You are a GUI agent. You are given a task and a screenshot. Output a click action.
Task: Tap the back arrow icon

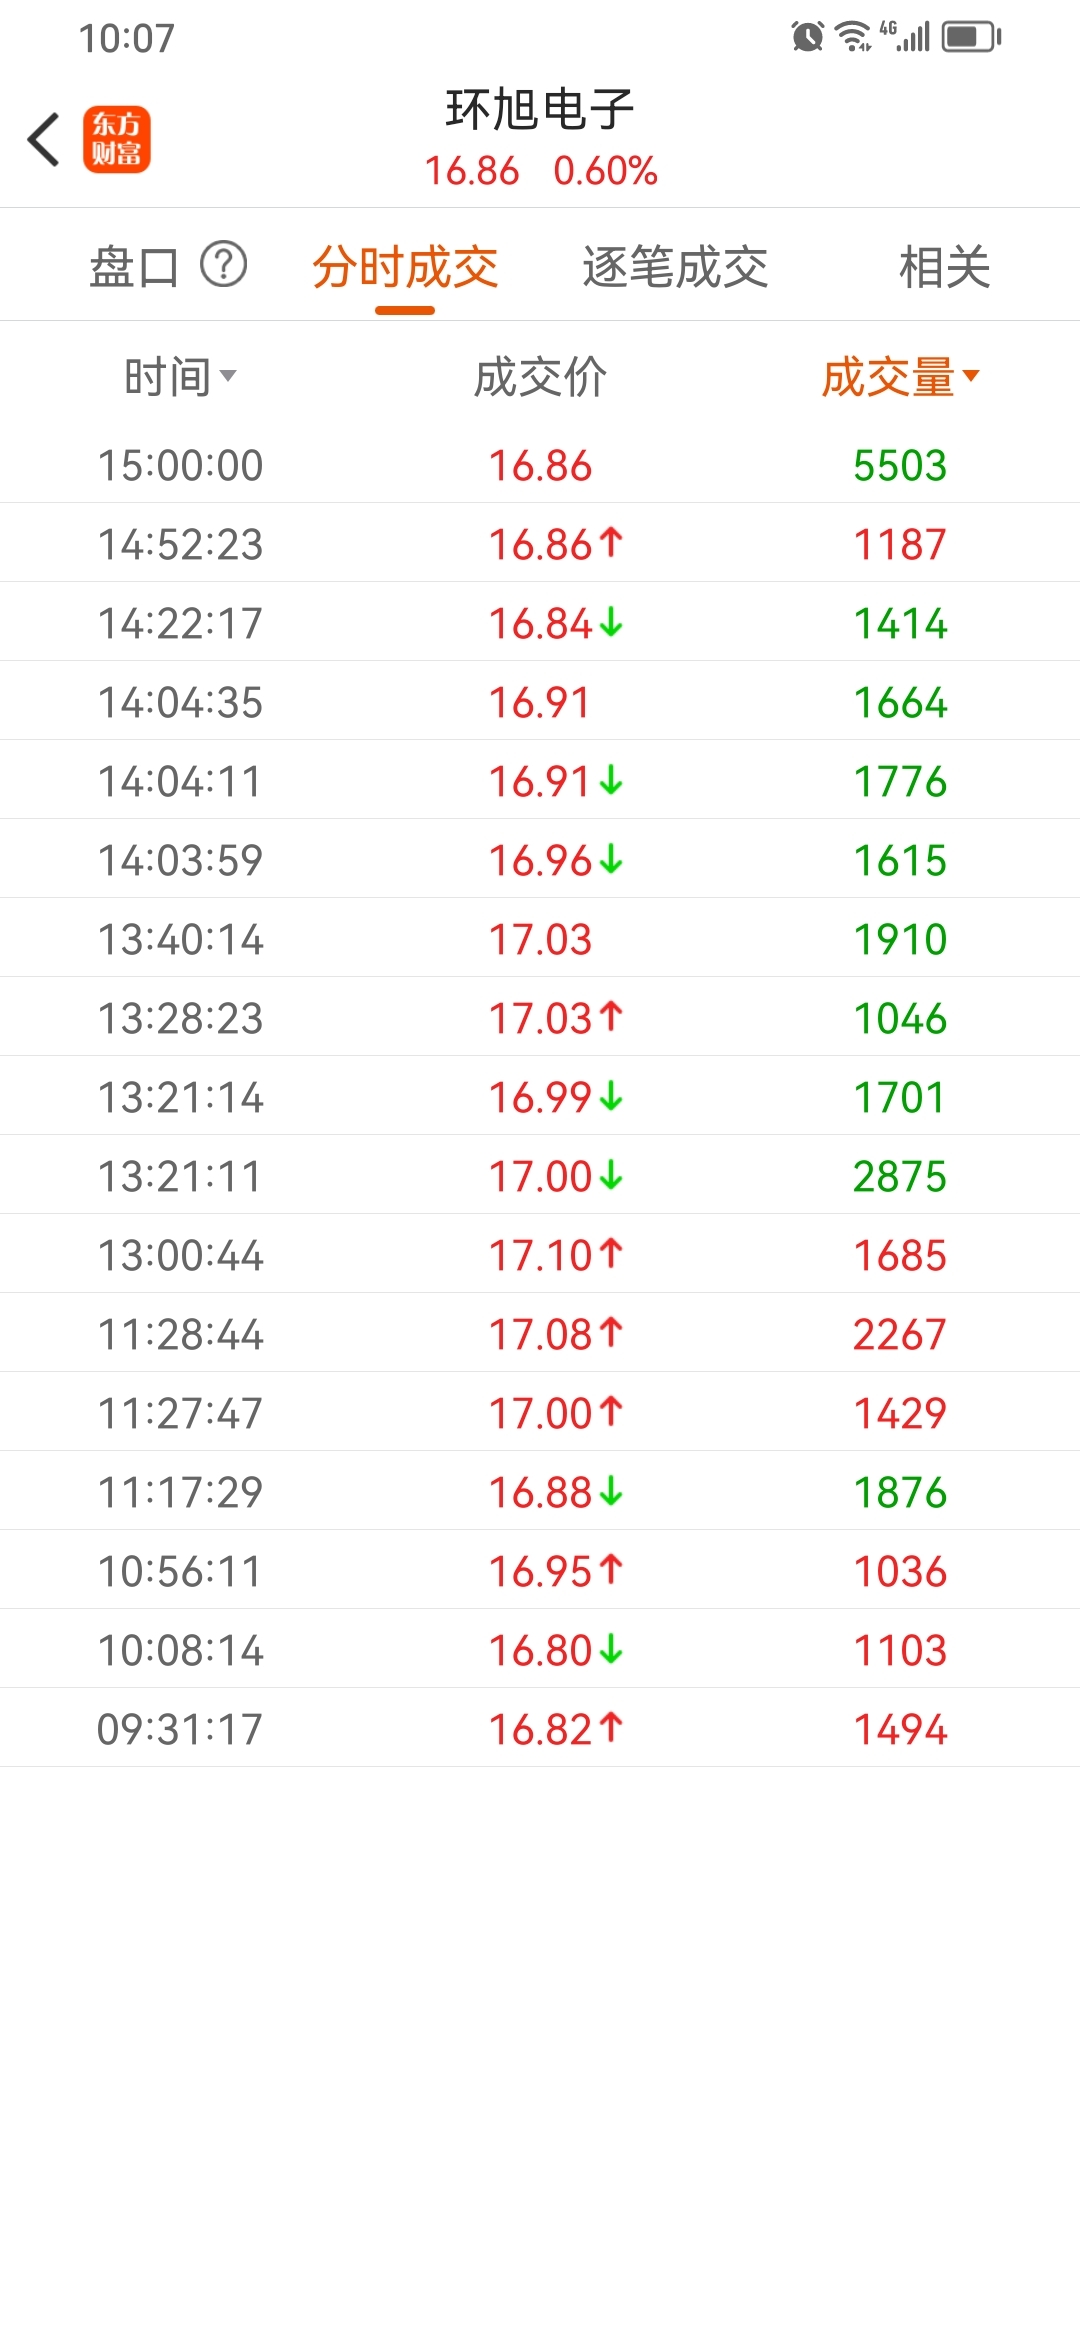tap(44, 139)
